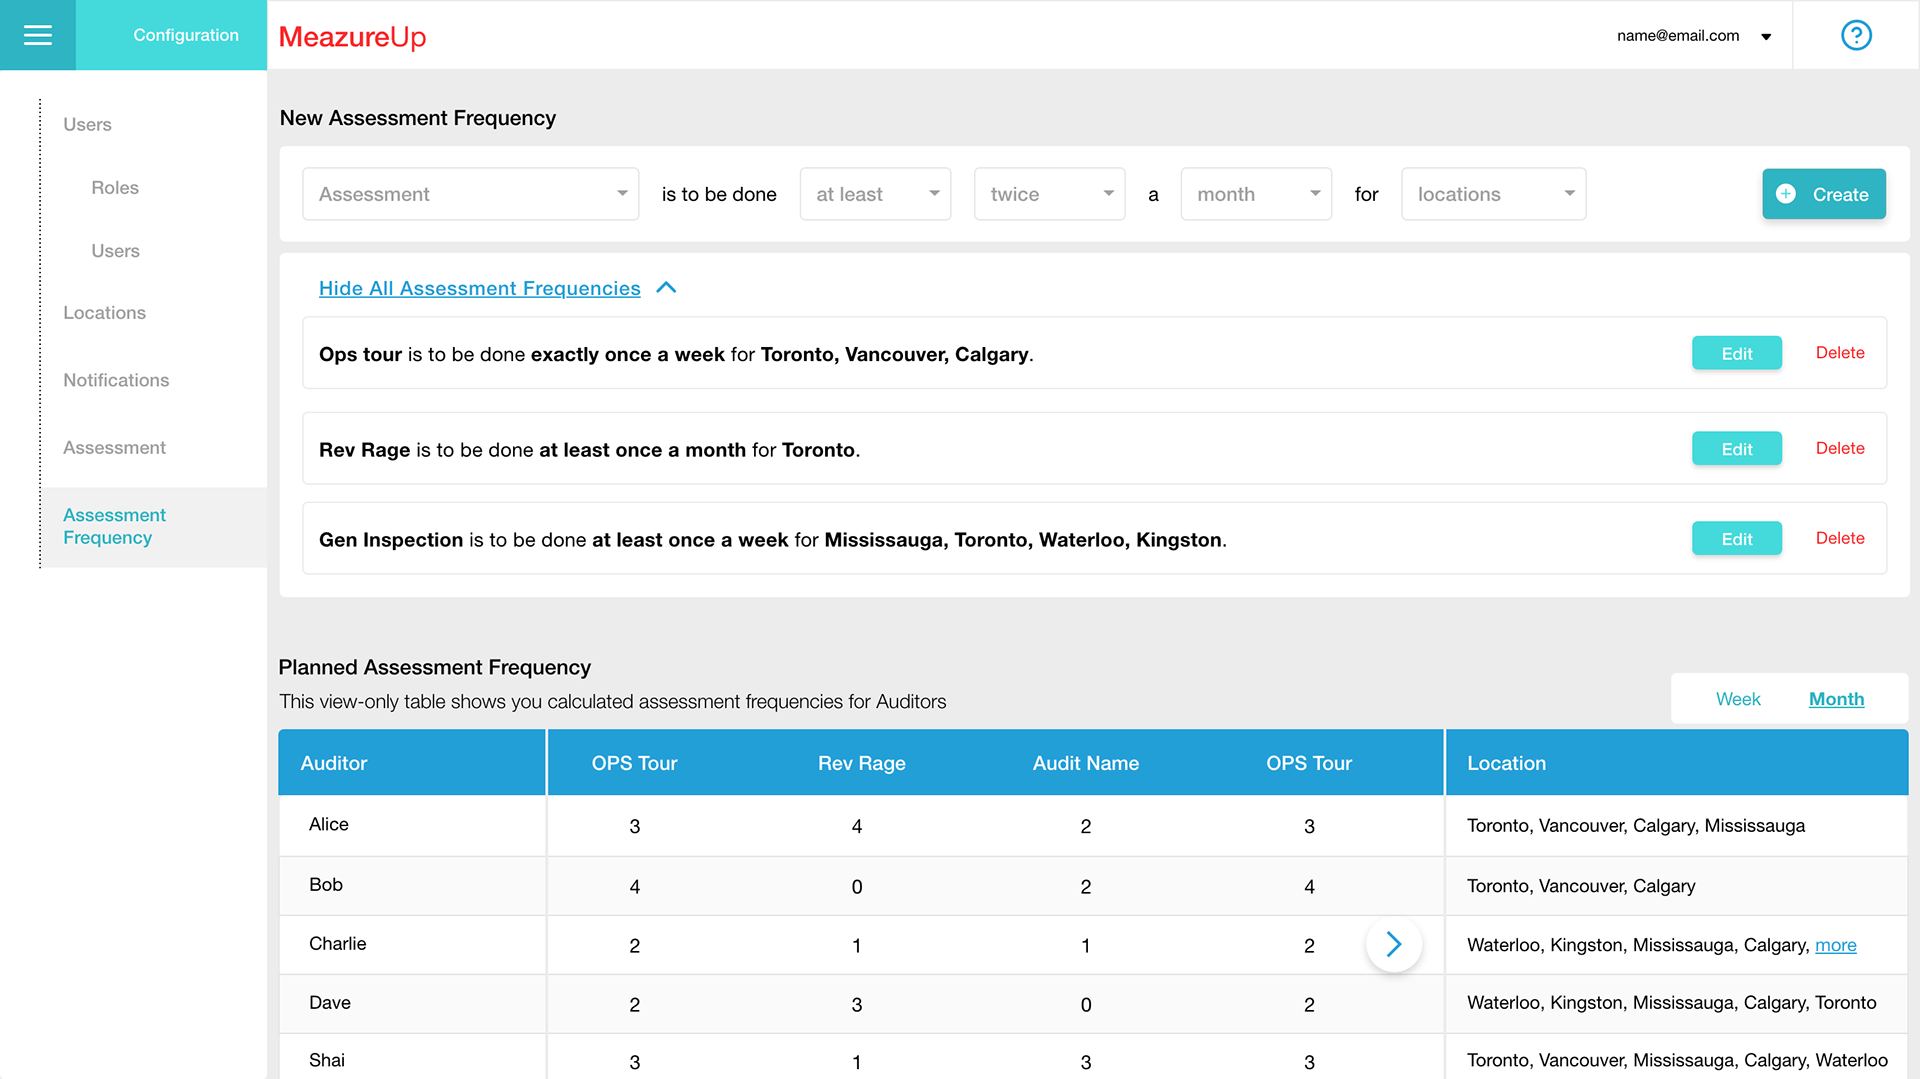1920x1079 pixels.
Task: Open the 'twice' frequency dropdown
Action: (1050, 194)
